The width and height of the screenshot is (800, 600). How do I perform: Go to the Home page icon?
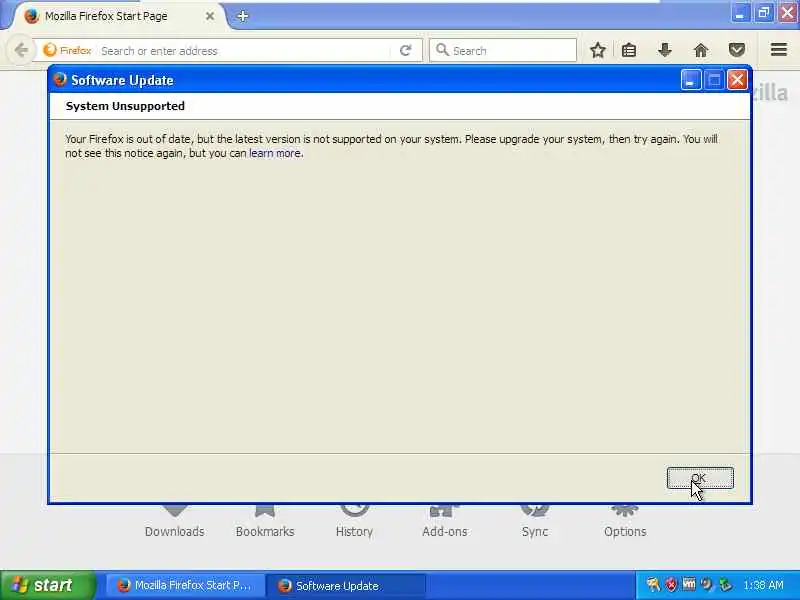click(x=701, y=50)
